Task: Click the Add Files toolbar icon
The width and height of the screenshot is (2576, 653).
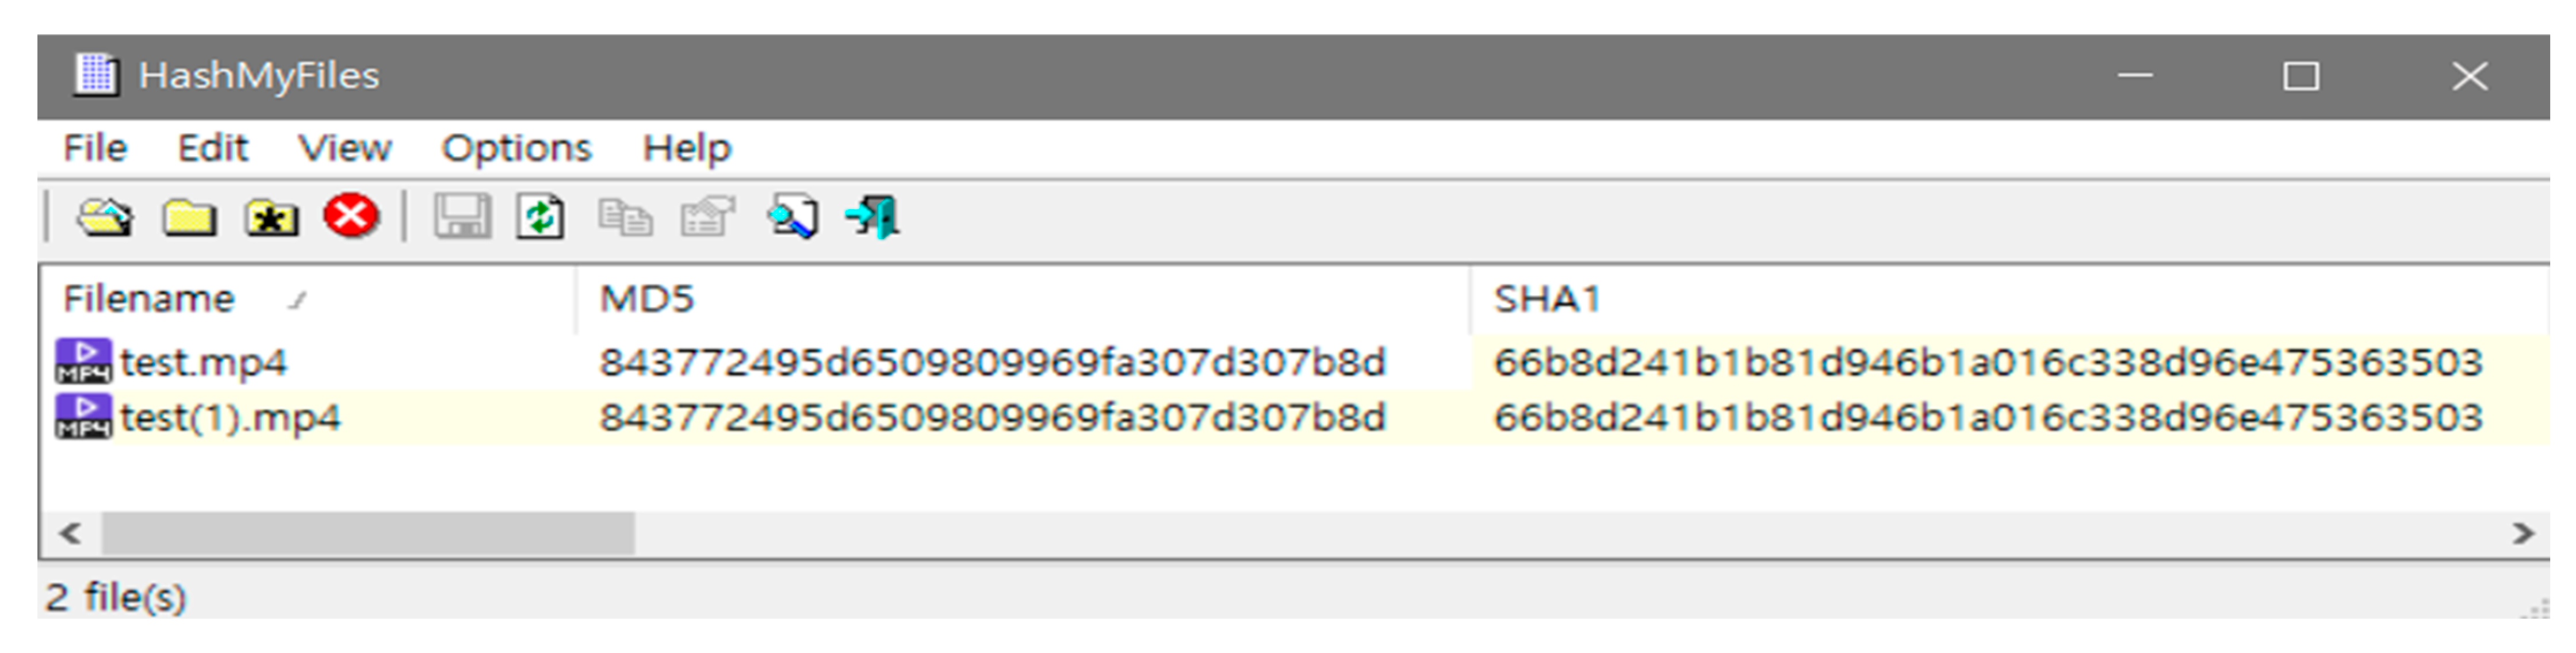Action: pyautogui.click(x=104, y=217)
